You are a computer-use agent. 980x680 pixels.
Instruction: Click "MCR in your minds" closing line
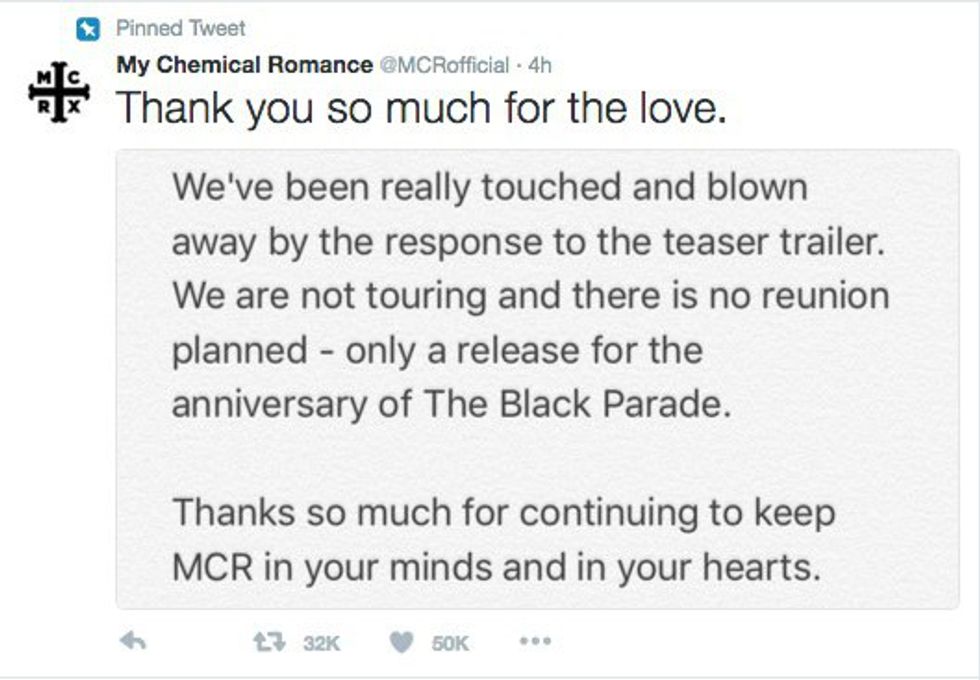pyautogui.click(x=496, y=567)
